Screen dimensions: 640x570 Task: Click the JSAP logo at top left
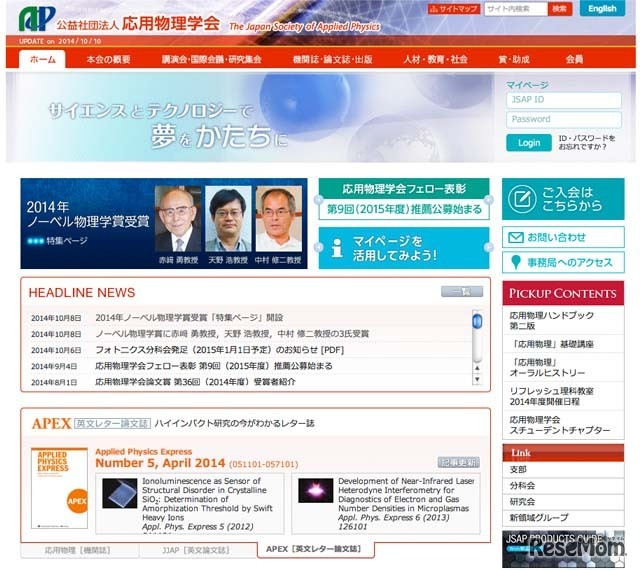pyautogui.click(x=37, y=19)
